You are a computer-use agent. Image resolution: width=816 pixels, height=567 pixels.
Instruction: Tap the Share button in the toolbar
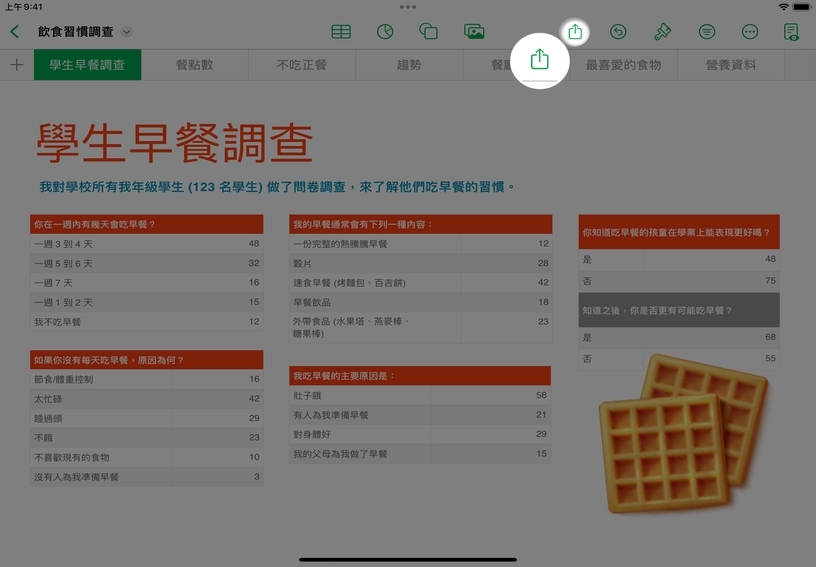(575, 32)
